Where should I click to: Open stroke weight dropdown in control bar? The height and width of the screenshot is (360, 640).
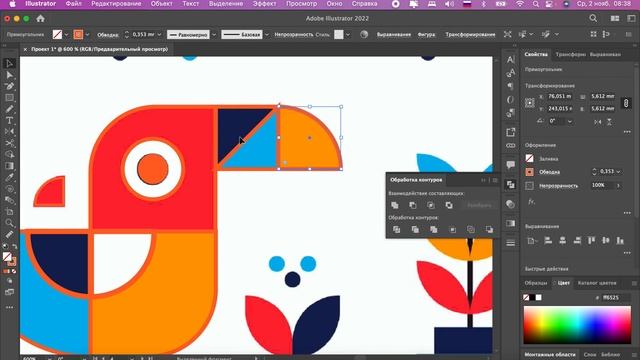point(159,35)
